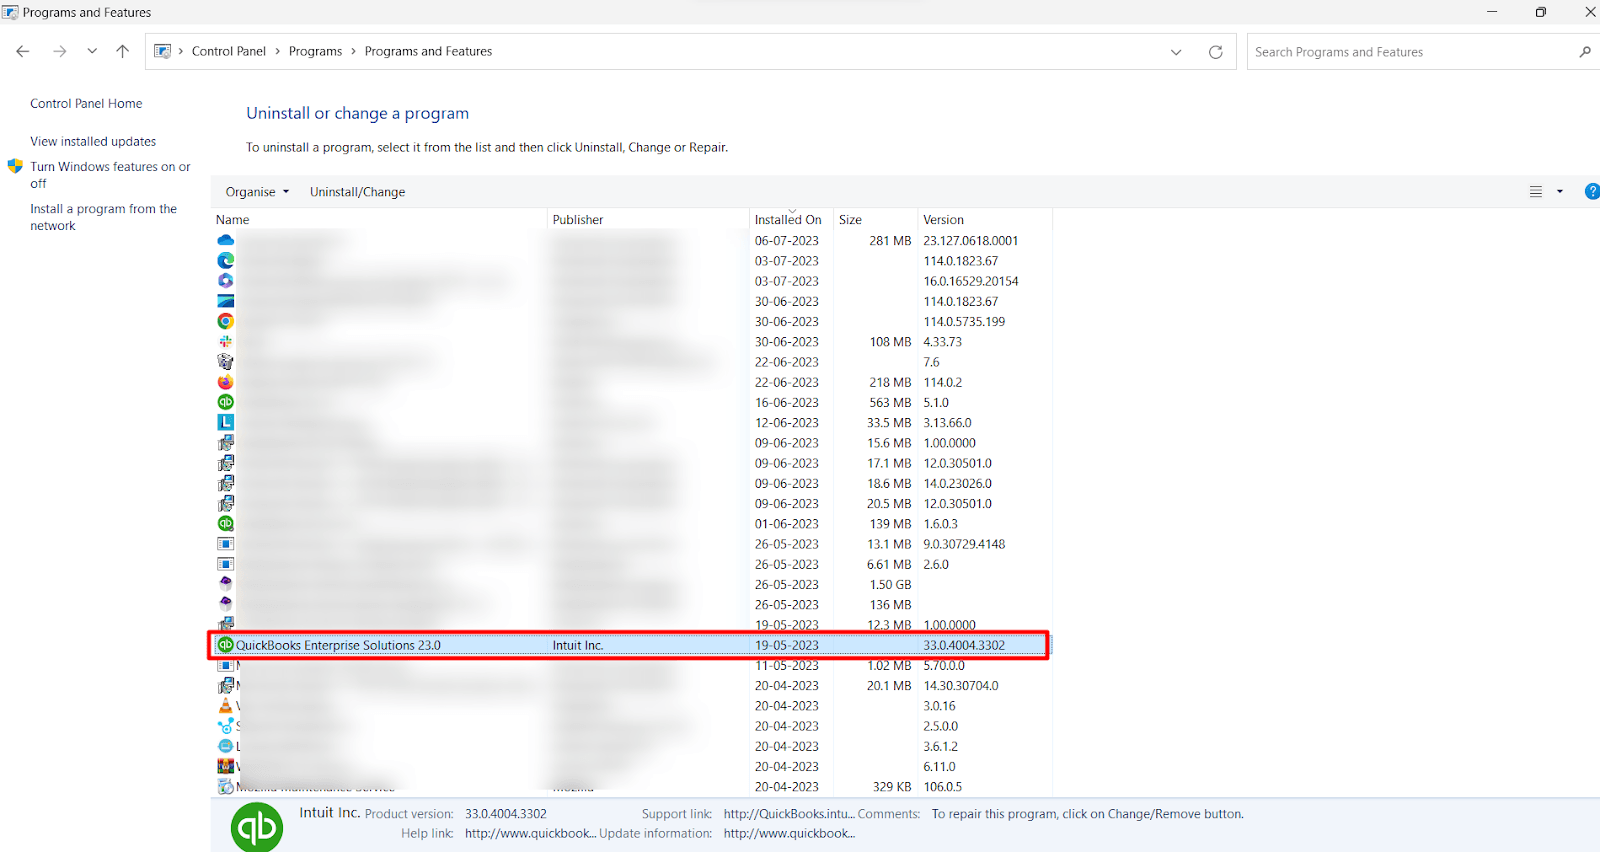Click the green QuickBooks icon in the 563 MB row
Viewport: 1600px width, 852px height.
(226, 402)
